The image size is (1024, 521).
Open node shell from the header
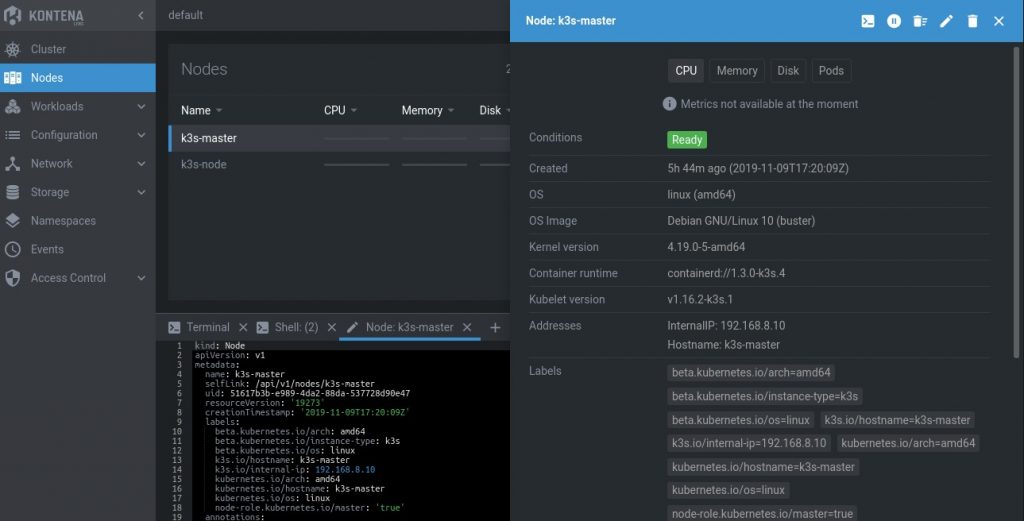[867, 21]
